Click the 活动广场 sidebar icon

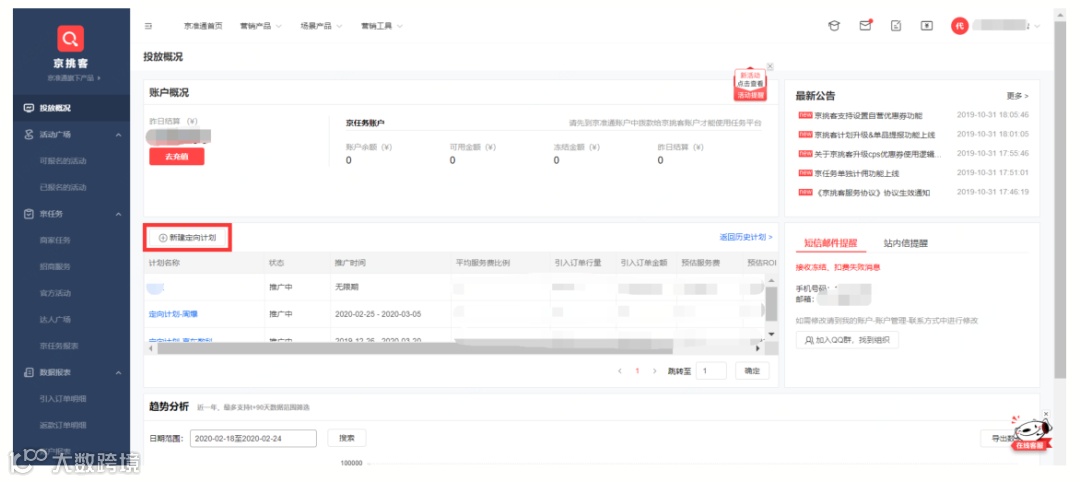coord(28,134)
